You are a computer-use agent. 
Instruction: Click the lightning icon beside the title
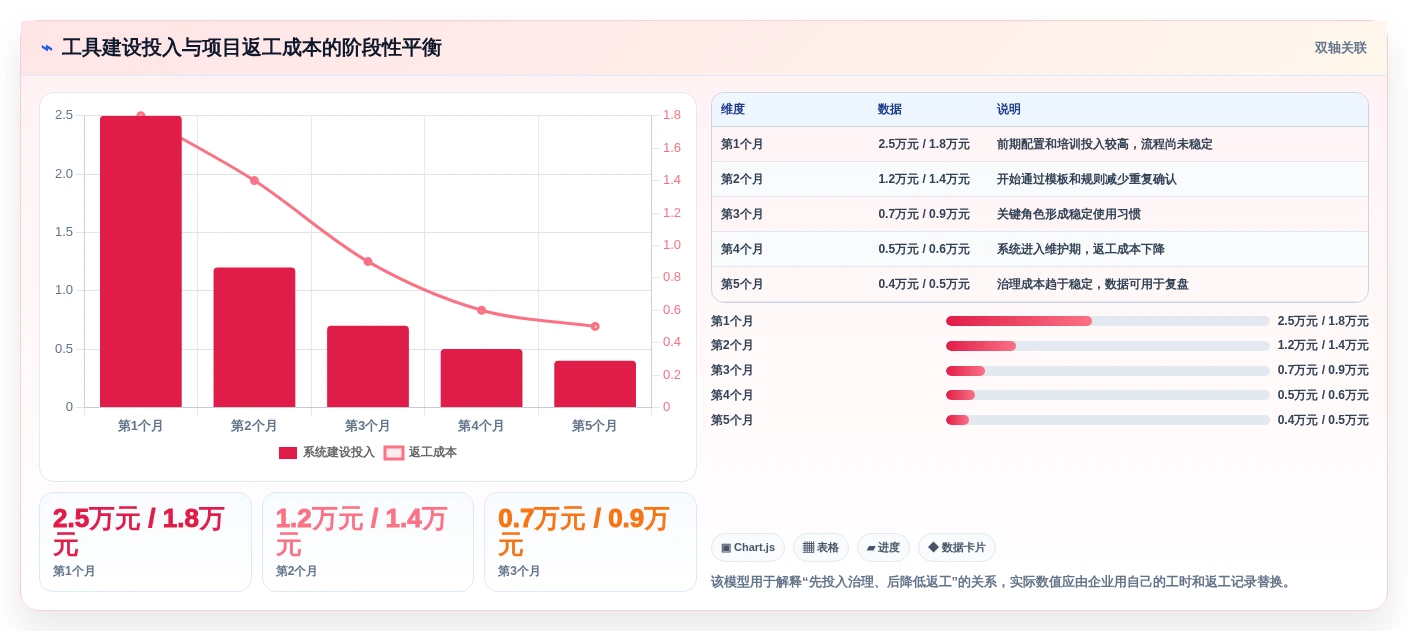47,48
